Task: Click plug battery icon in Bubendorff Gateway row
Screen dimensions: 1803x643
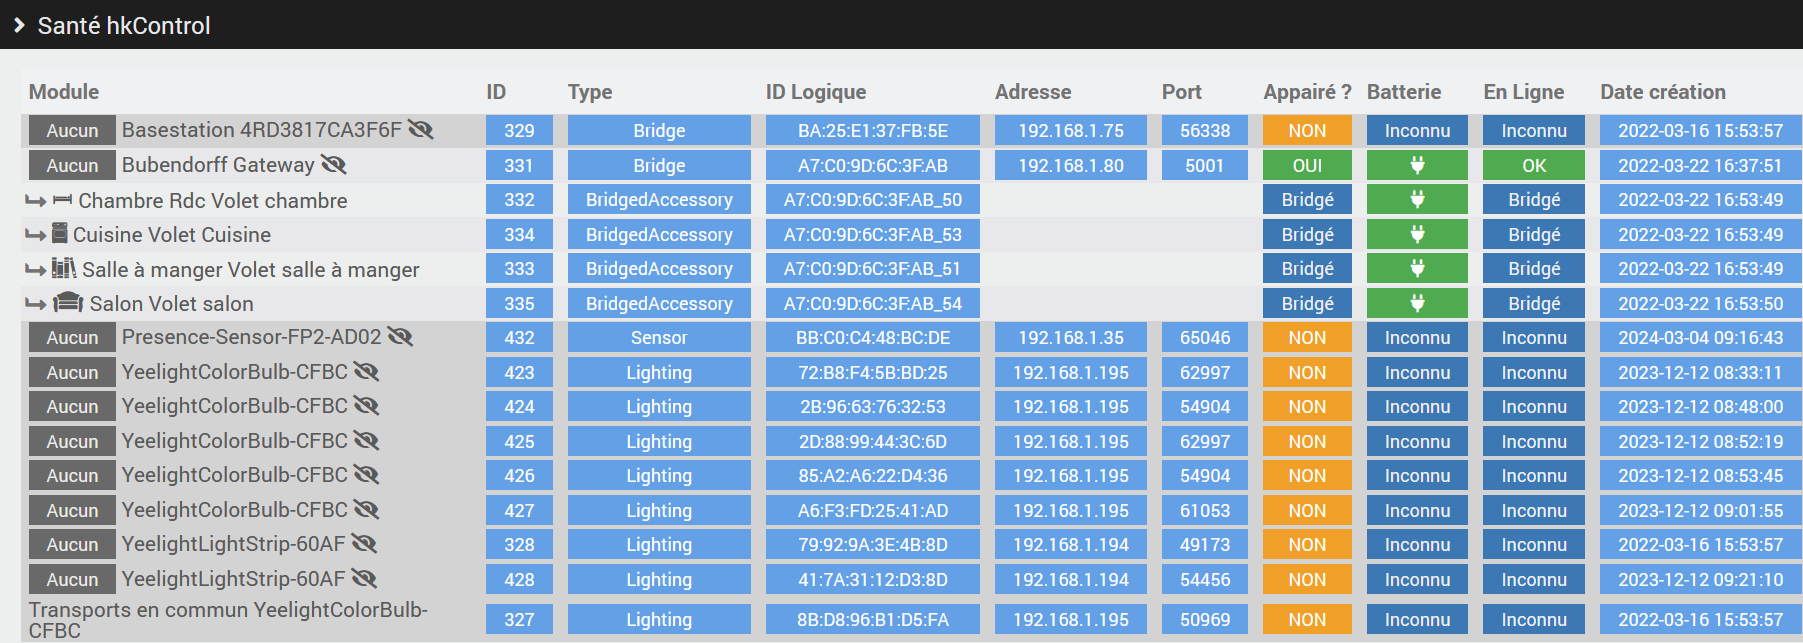Action: (1417, 165)
